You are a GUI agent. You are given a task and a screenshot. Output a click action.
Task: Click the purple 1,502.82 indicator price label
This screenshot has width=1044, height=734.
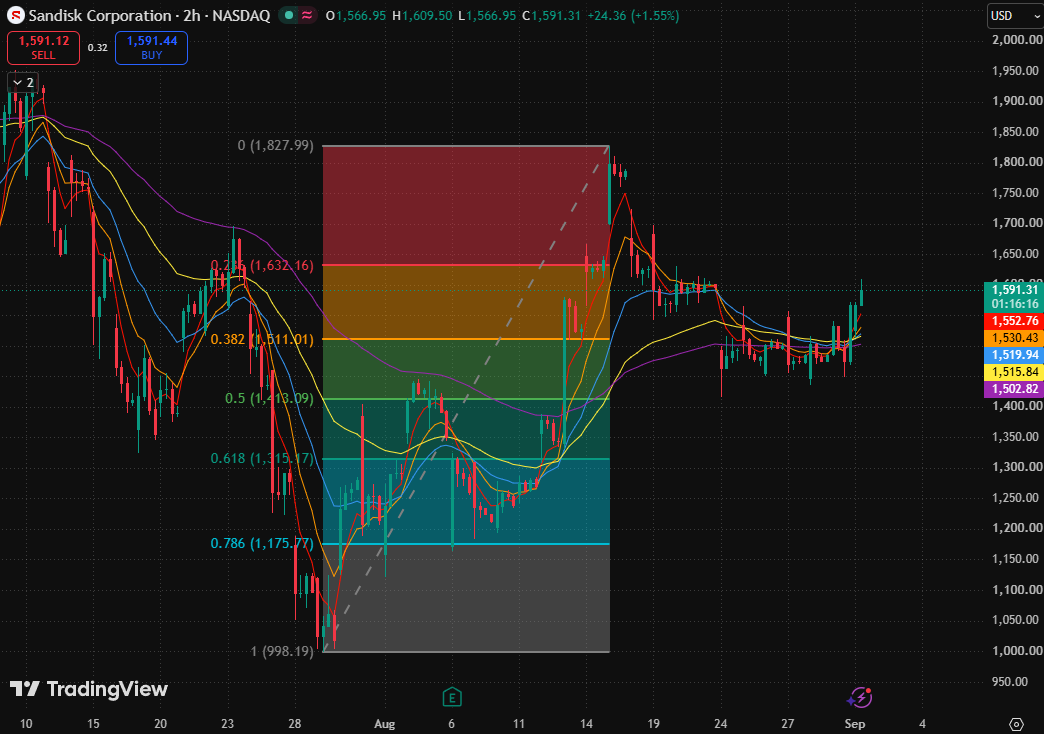pyautogui.click(x=1014, y=389)
